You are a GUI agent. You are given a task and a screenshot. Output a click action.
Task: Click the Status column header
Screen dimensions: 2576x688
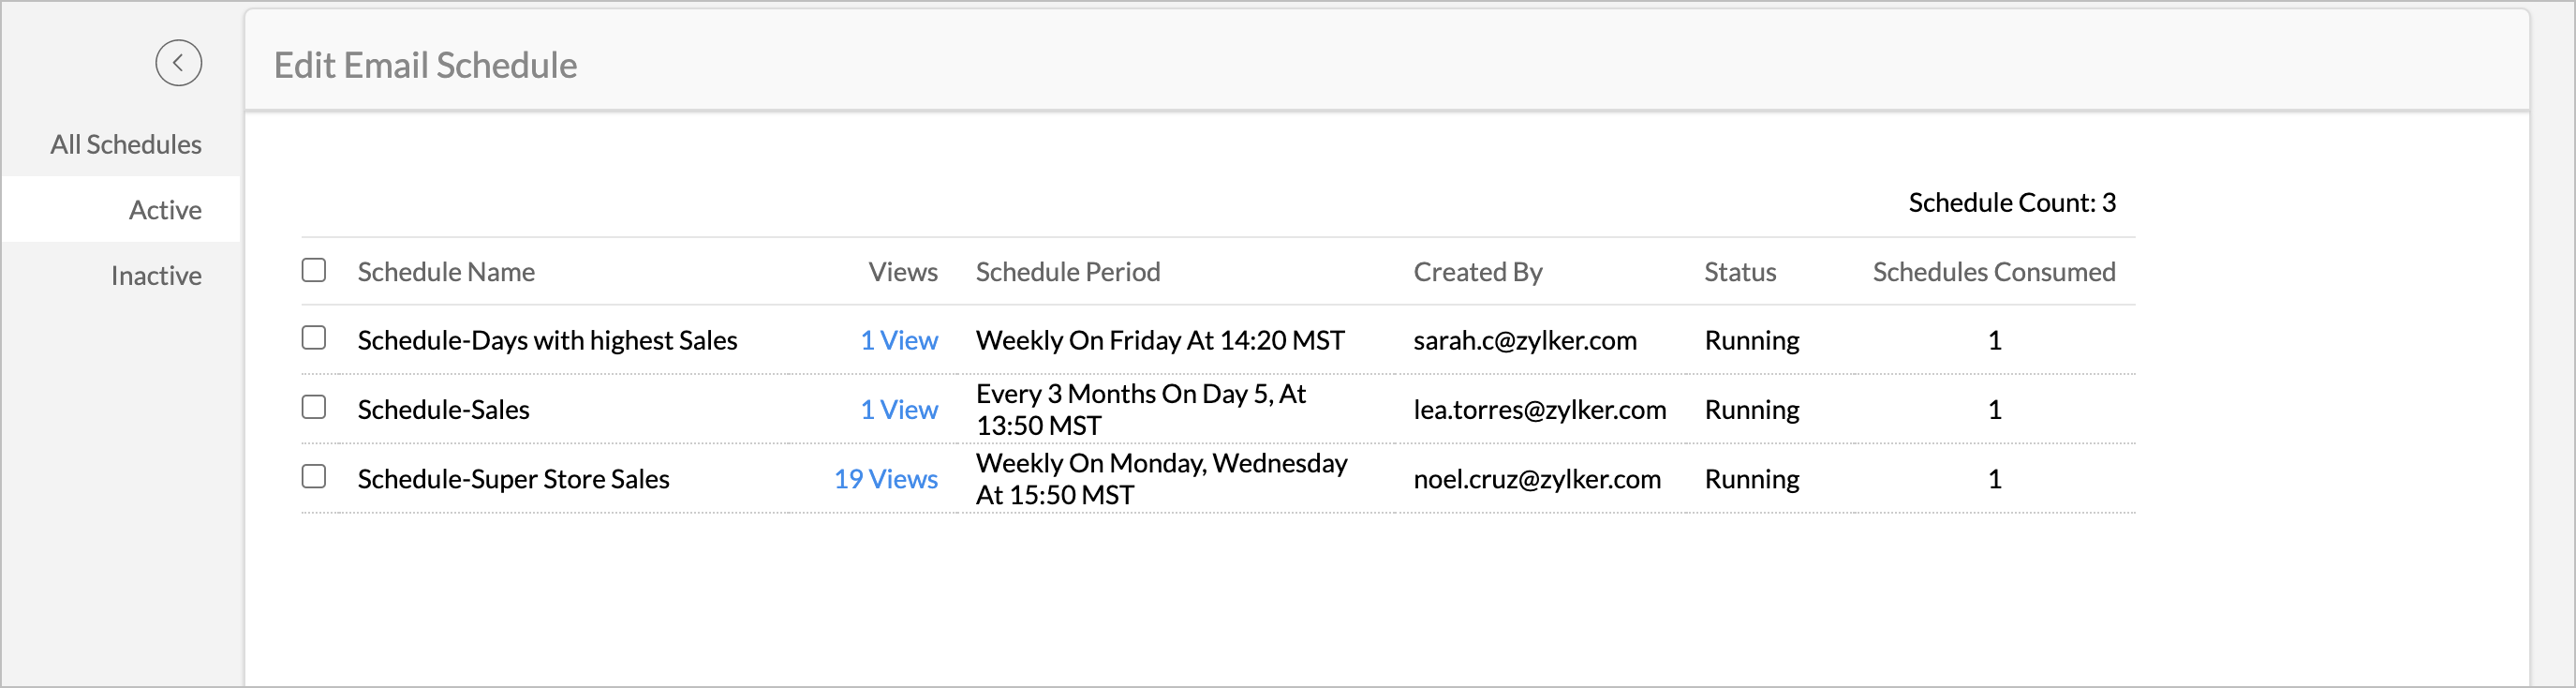(x=1739, y=272)
